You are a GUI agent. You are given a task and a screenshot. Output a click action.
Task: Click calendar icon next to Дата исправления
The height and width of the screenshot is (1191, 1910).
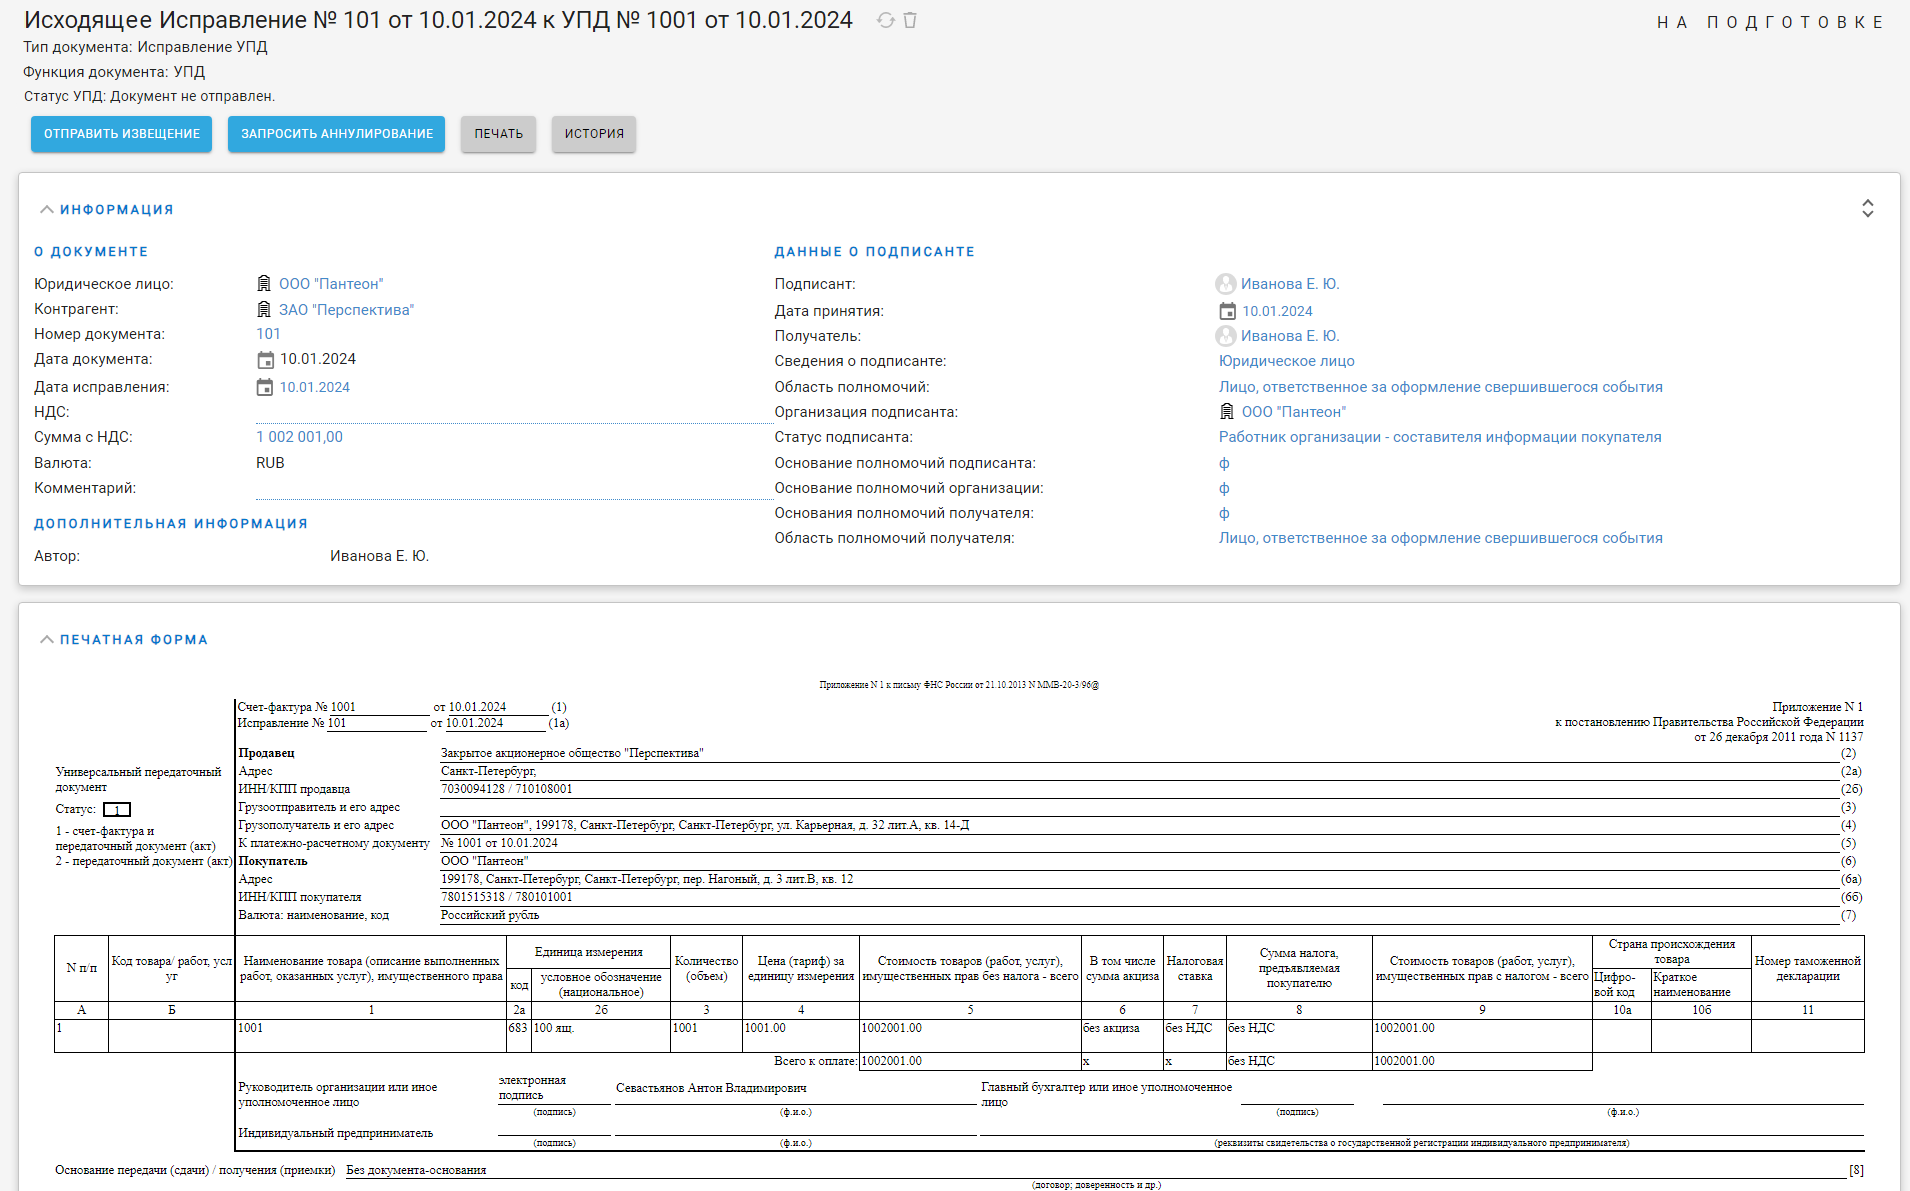coord(265,387)
